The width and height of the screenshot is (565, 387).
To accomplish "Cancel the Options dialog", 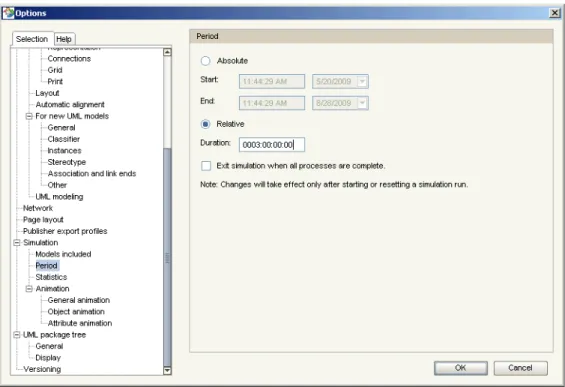I will click(520, 368).
